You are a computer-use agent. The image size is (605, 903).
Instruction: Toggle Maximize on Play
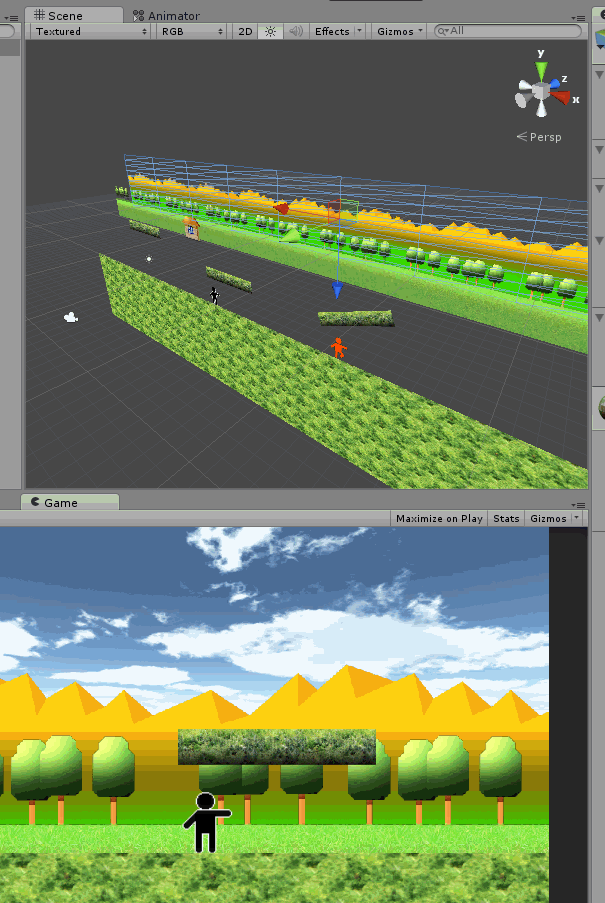(439, 518)
